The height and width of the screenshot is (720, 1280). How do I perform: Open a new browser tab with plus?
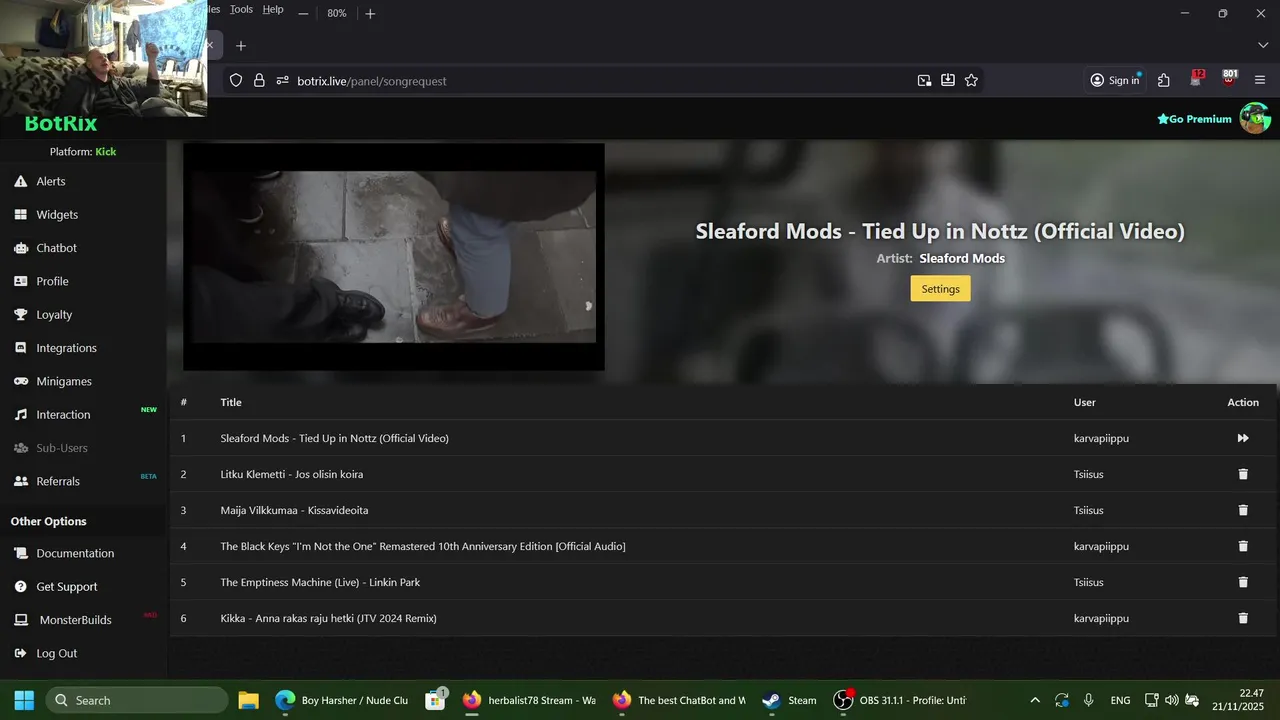(241, 46)
